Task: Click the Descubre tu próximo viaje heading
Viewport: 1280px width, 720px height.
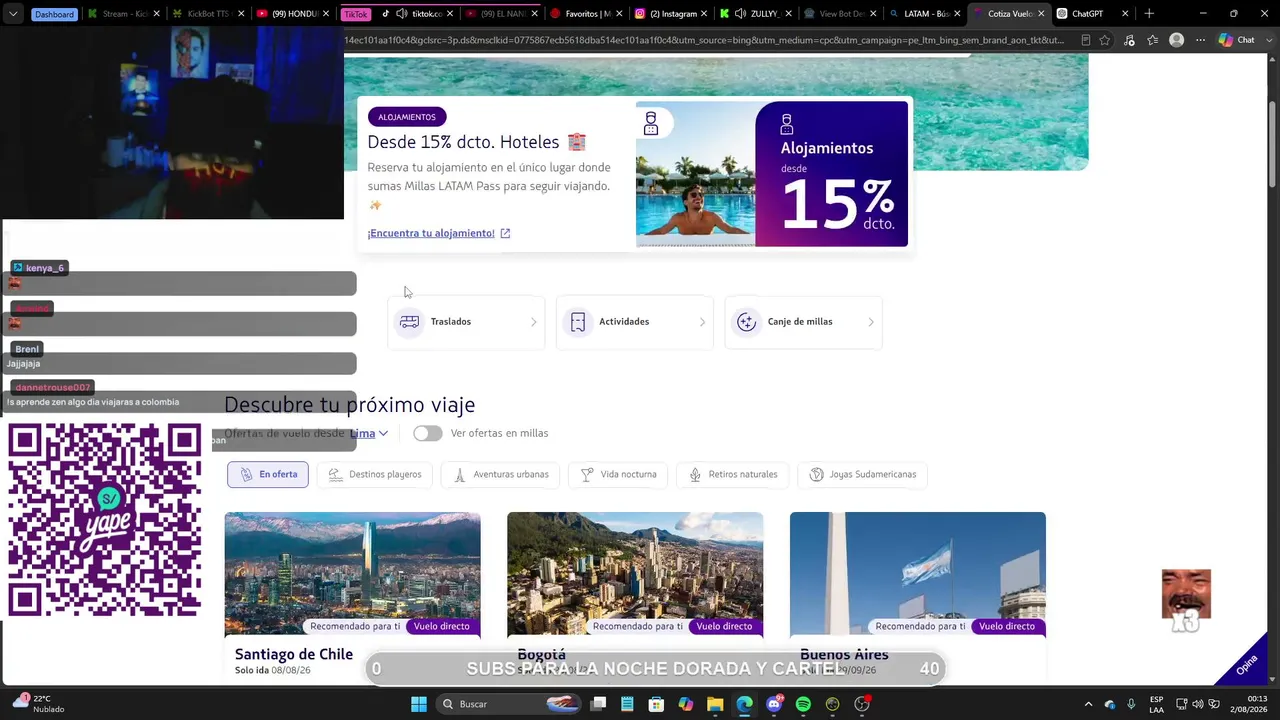Action: (x=349, y=405)
